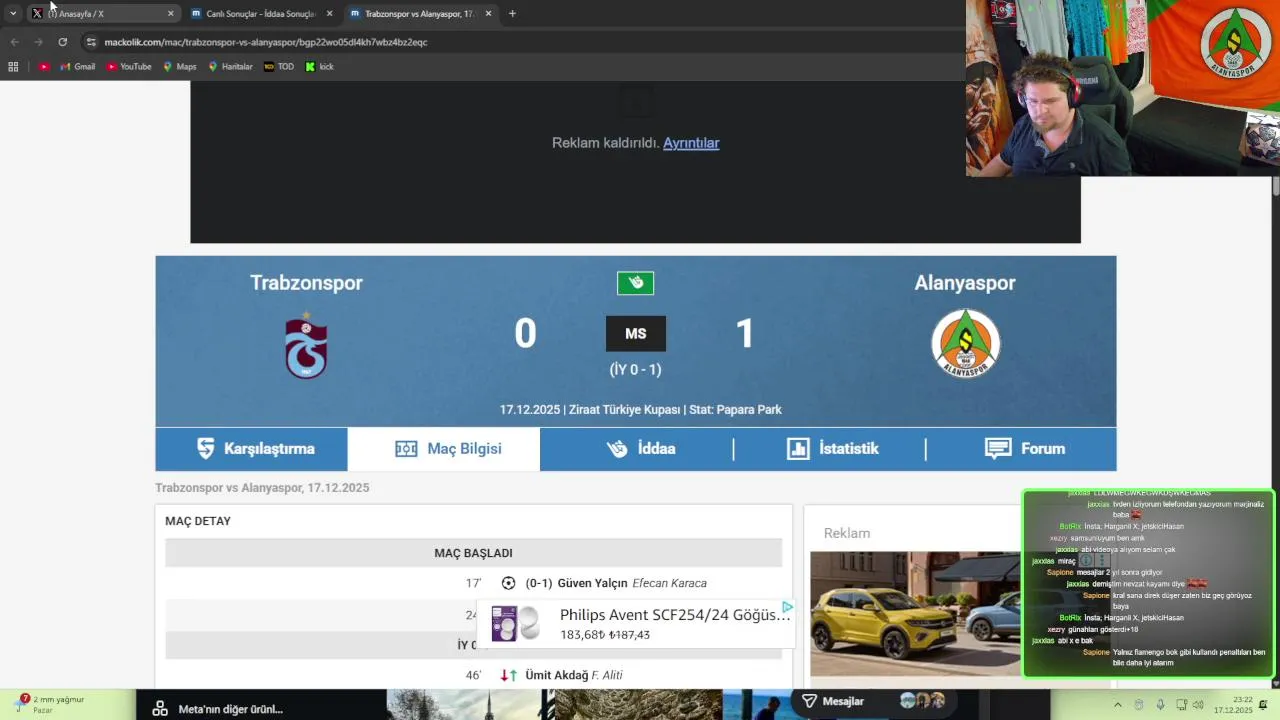
Task: Click the İstatistik chart icon
Action: 798,449
